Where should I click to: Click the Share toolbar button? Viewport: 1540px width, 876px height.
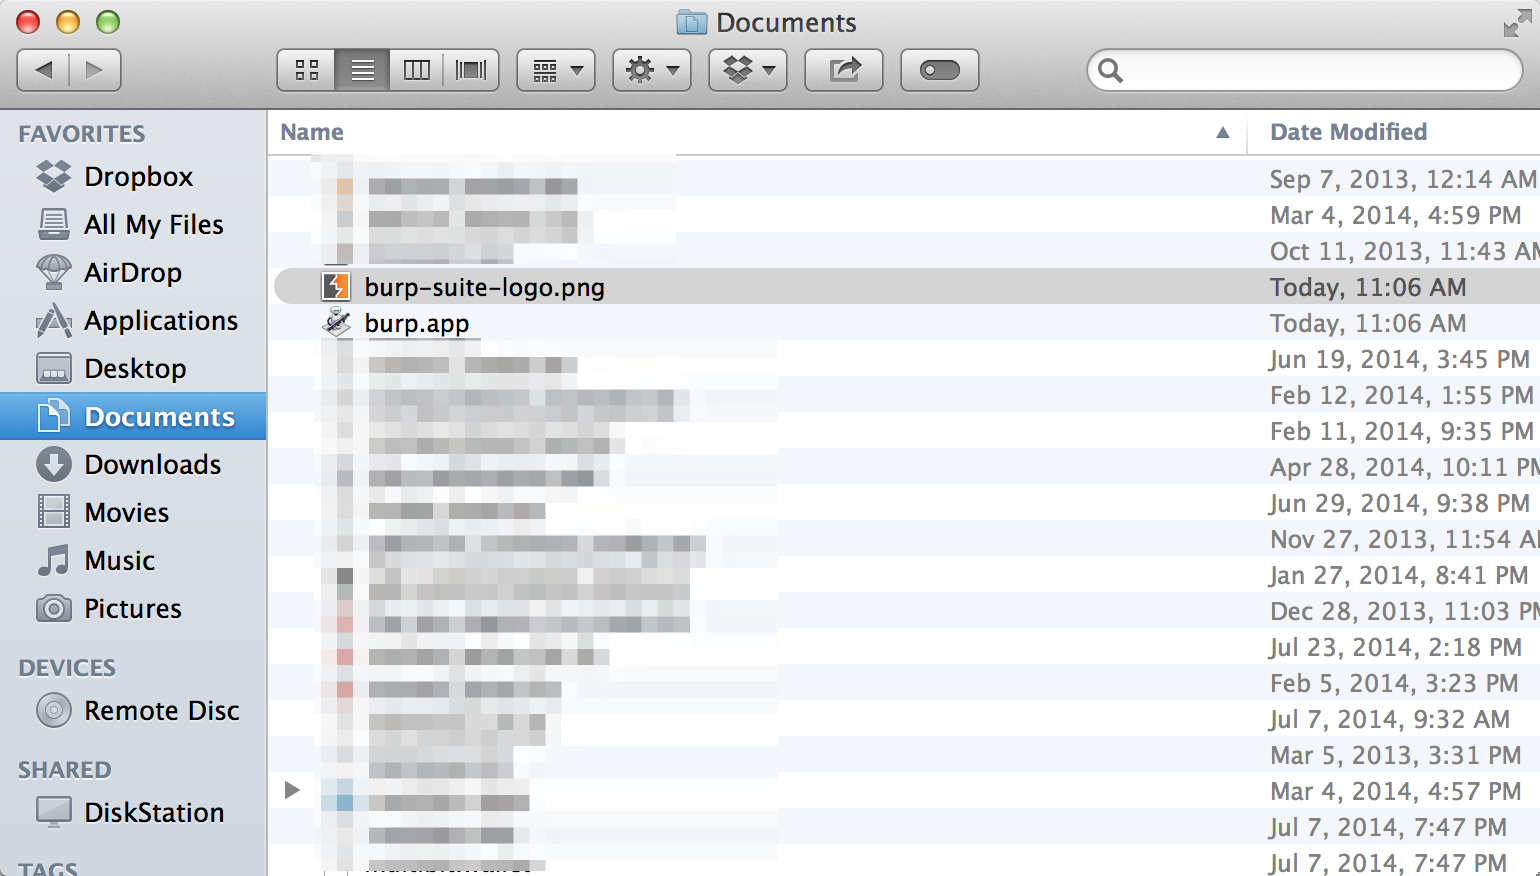click(x=844, y=70)
